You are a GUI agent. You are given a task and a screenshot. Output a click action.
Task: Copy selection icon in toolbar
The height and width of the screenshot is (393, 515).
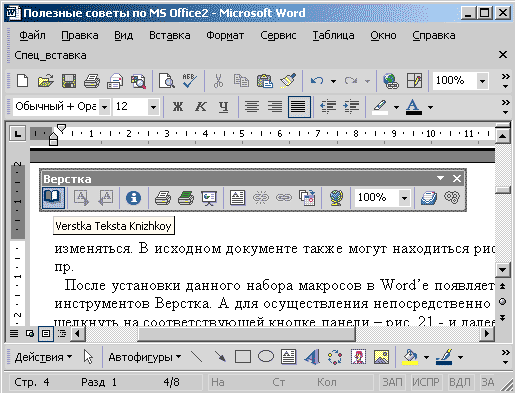[x=241, y=81]
